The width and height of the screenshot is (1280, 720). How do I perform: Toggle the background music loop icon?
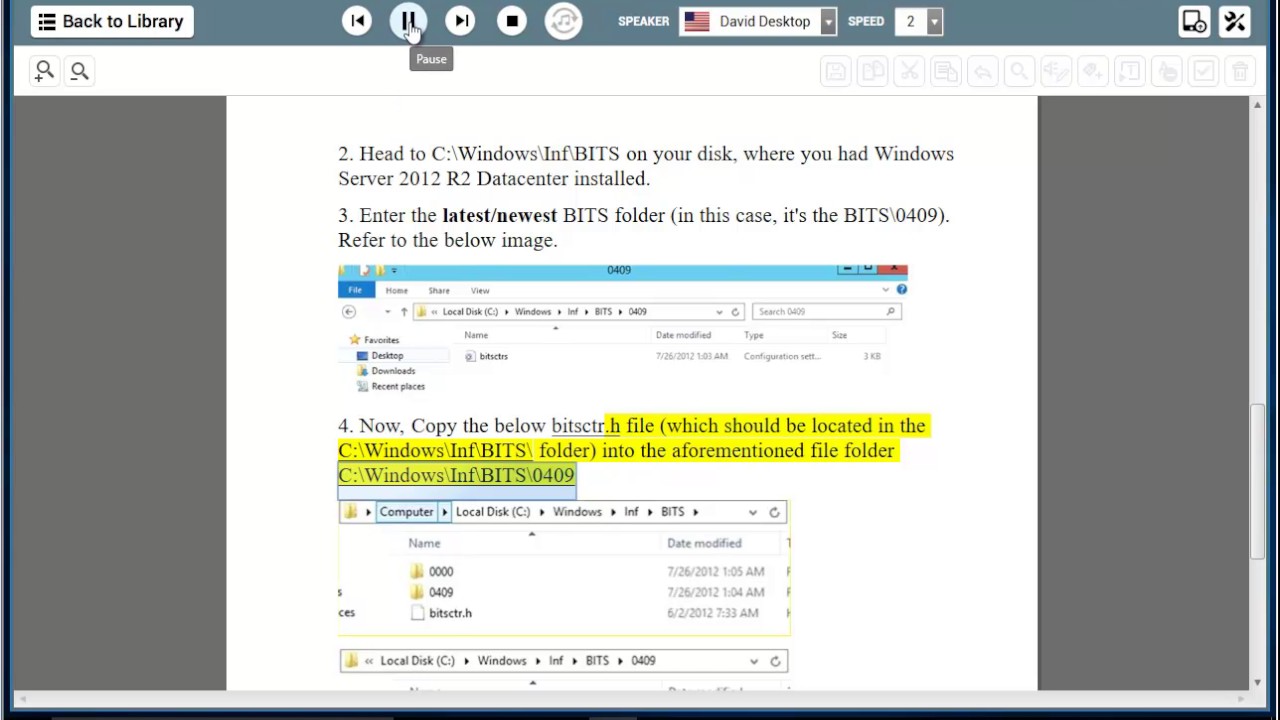(x=564, y=21)
